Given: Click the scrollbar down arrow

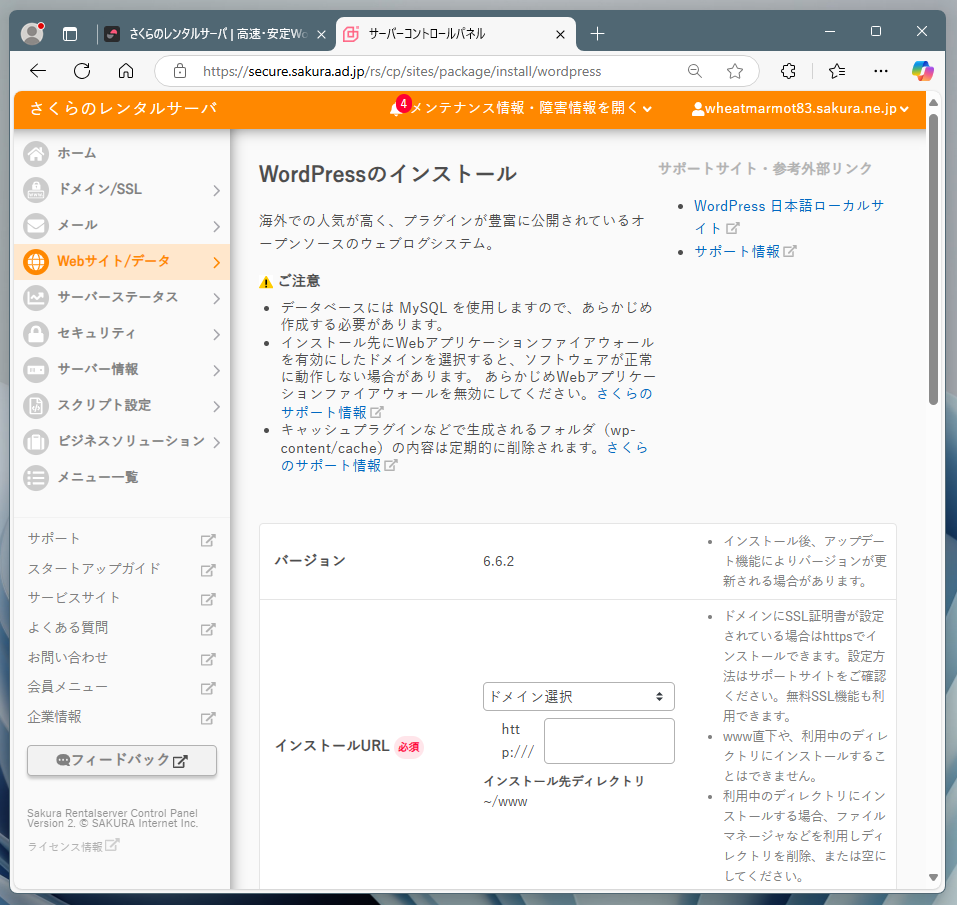Looking at the screenshot, I should point(933,877).
